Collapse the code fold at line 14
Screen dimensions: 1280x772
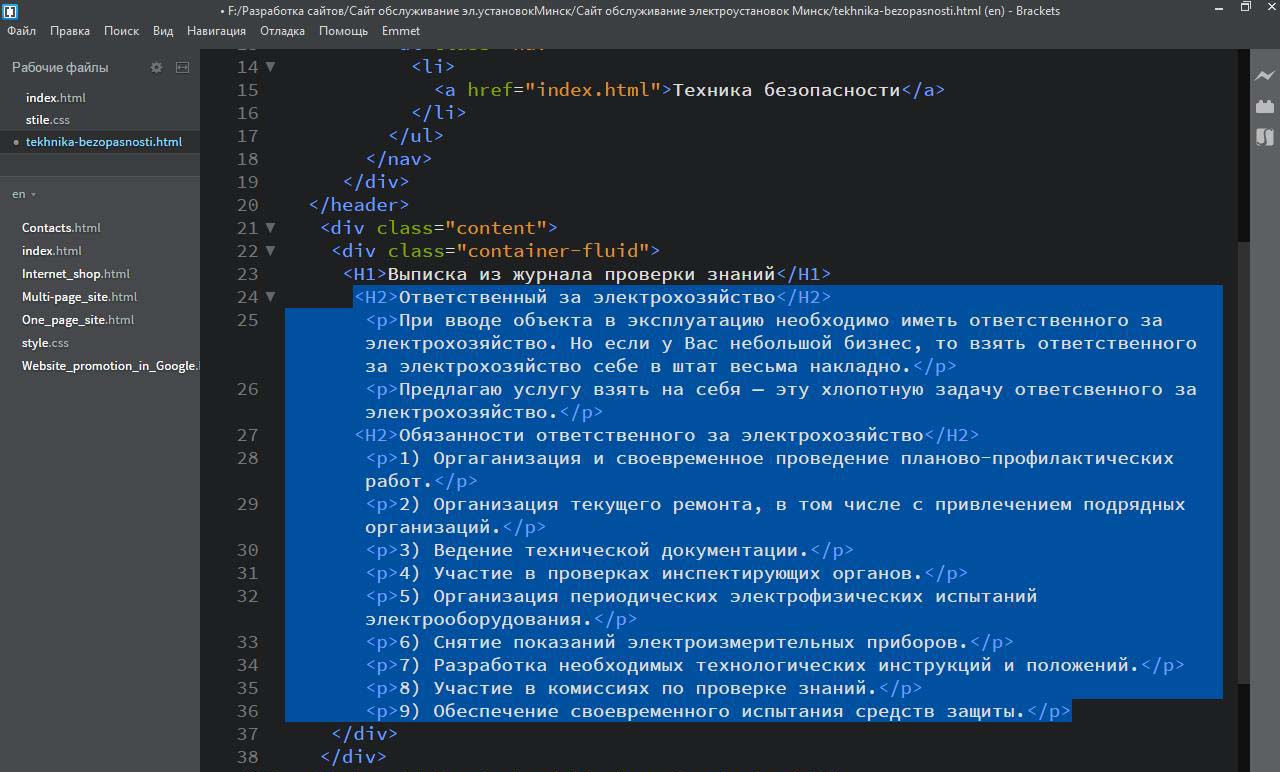pyautogui.click(x=270, y=67)
